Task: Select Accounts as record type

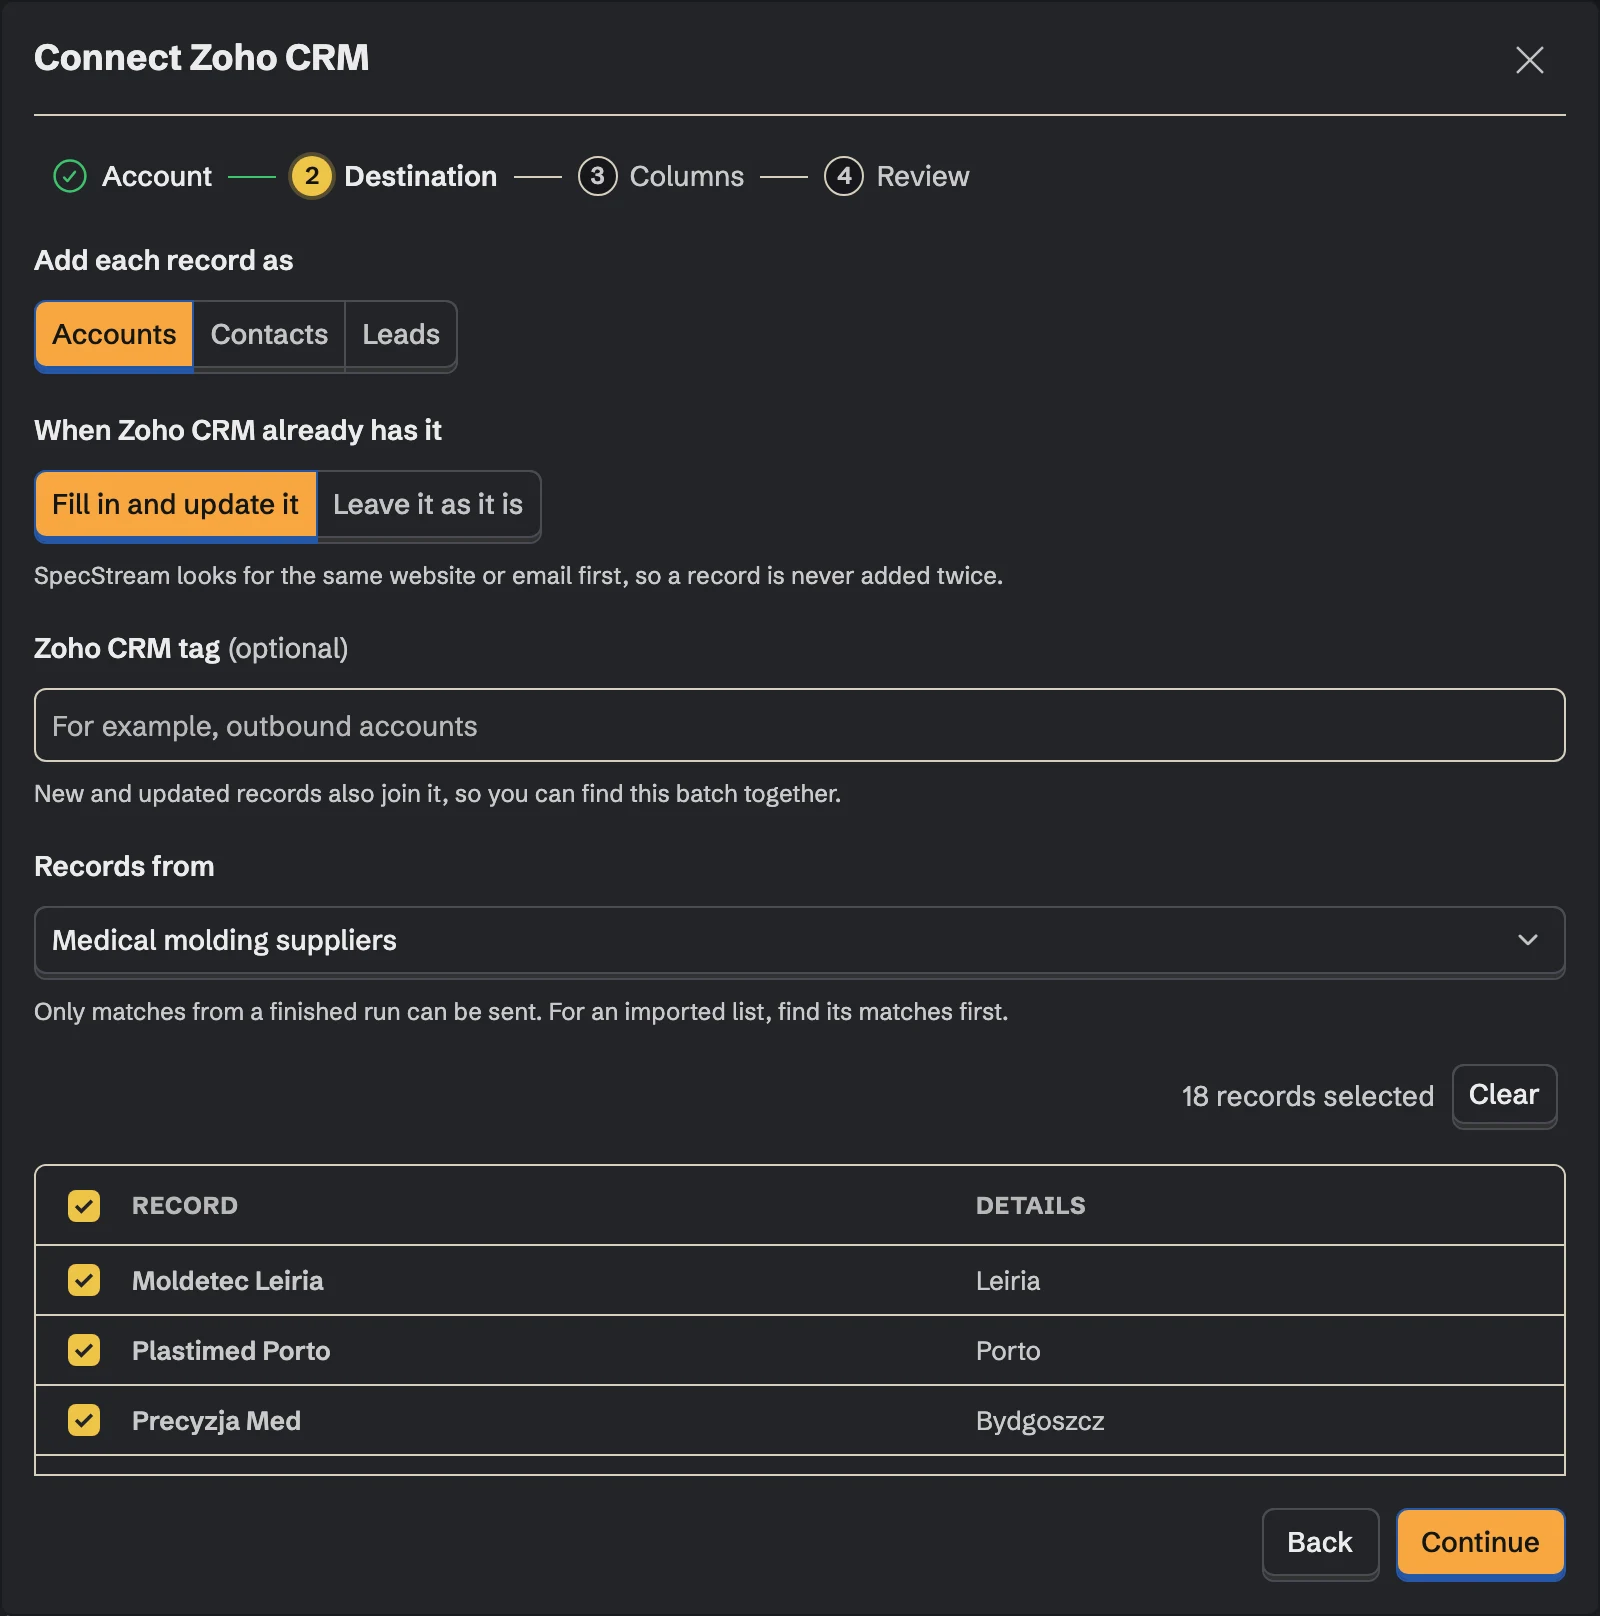Action: pos(114,335)
